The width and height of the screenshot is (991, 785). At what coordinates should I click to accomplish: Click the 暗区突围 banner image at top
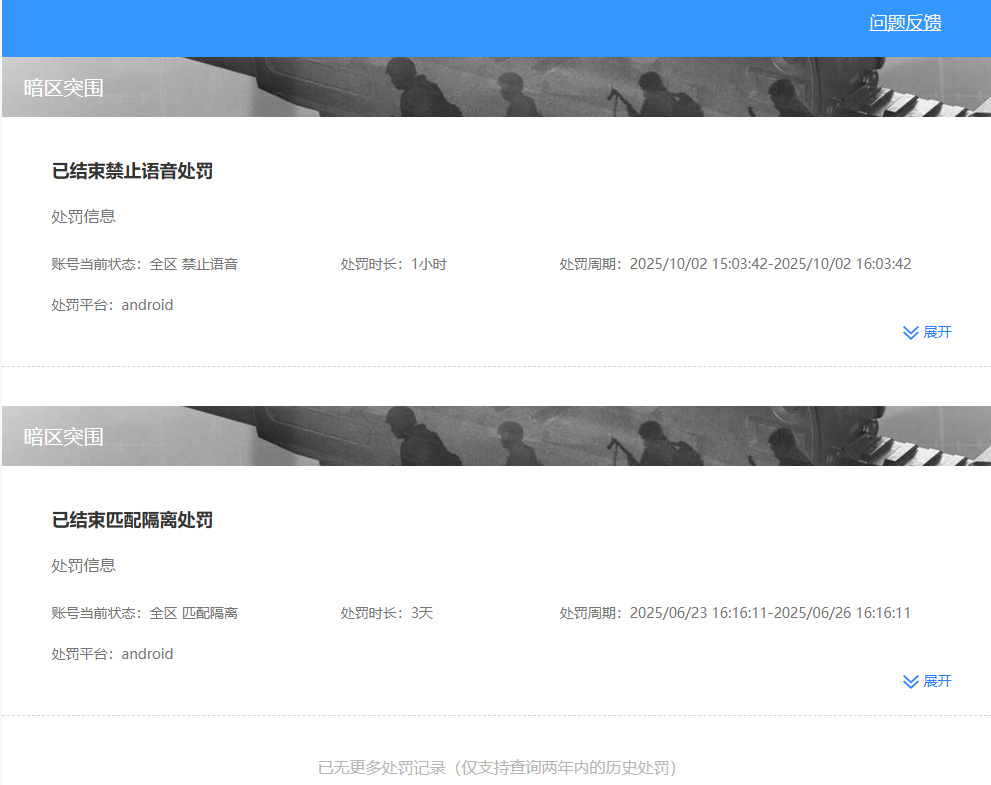495,87
